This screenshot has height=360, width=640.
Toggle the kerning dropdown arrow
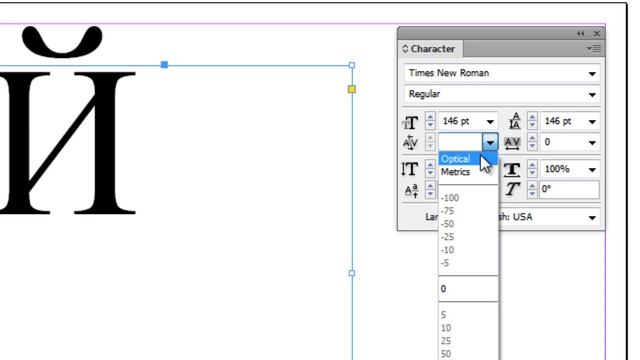point(490,142)
